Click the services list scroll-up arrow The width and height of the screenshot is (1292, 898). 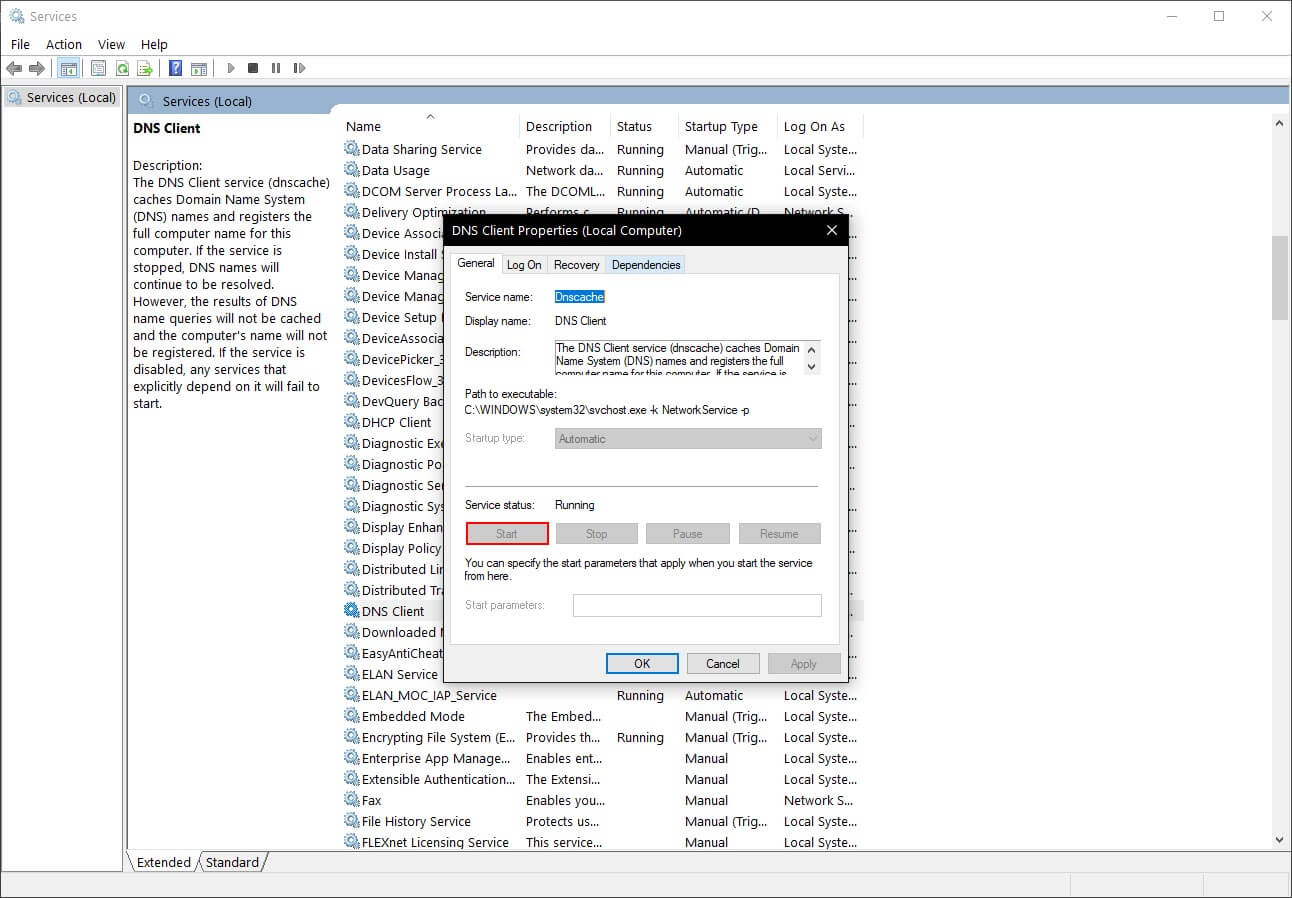click(x=1279, y=123)
